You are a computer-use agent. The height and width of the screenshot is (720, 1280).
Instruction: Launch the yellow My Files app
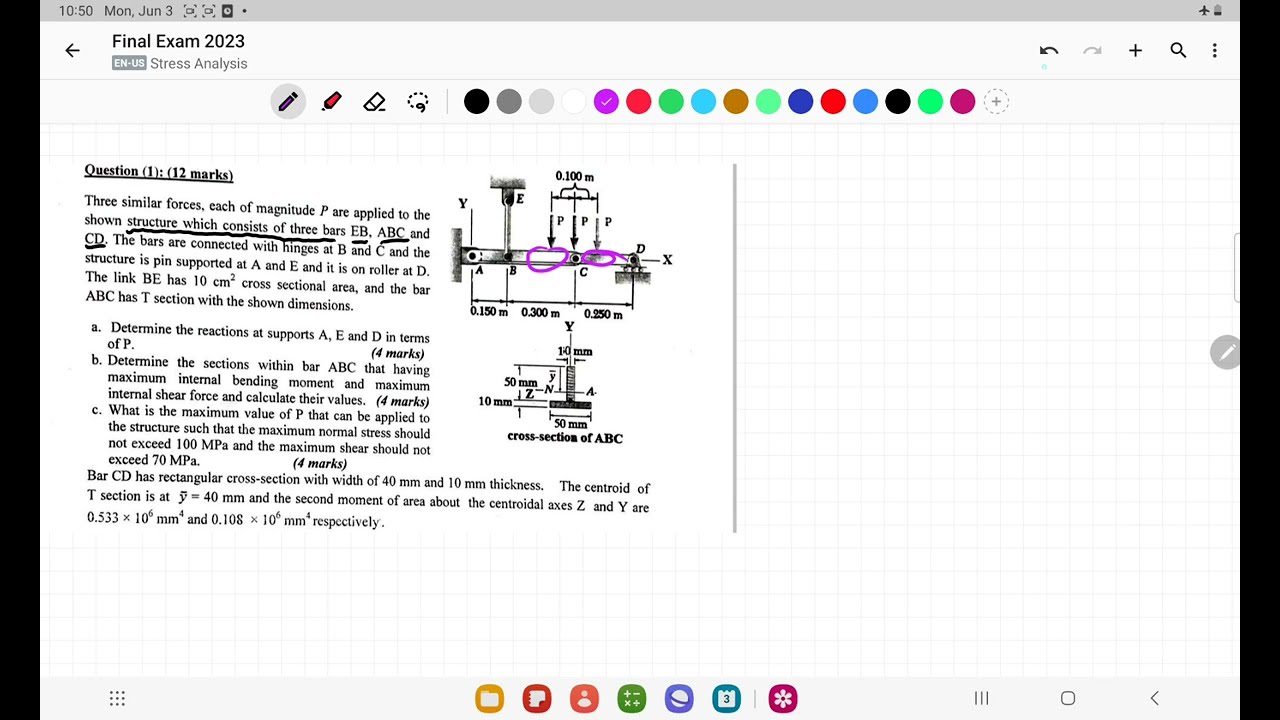tap(490, 699)
